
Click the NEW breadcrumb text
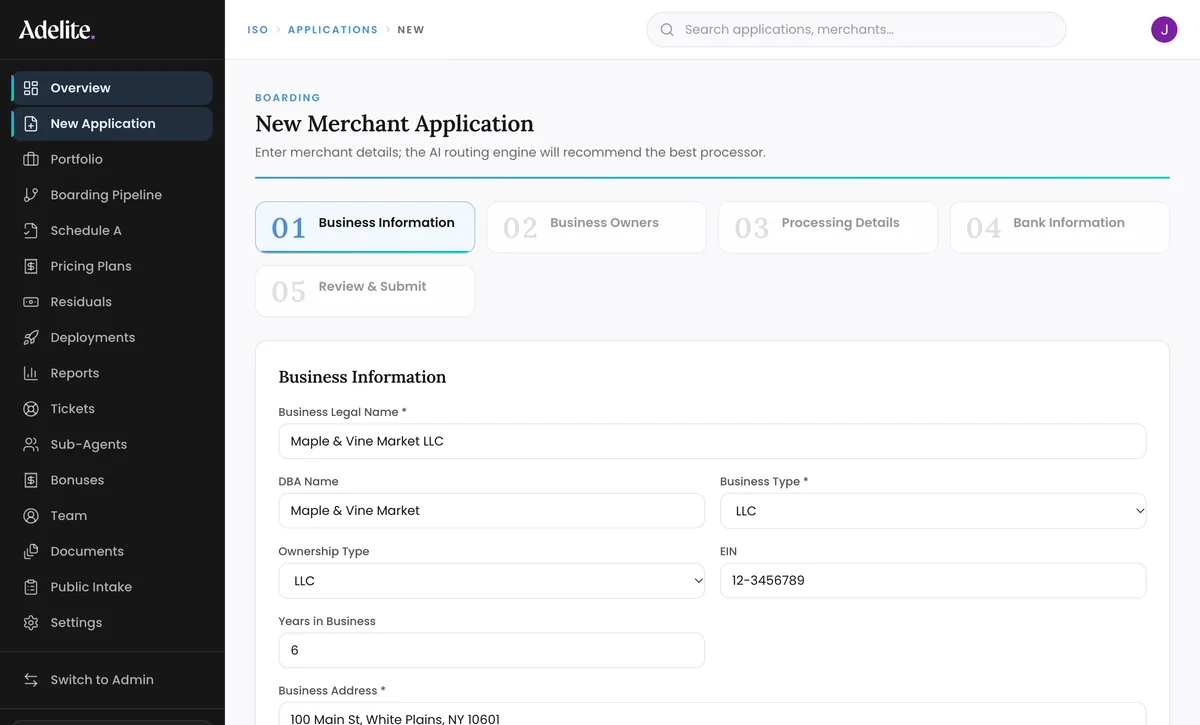411,30
